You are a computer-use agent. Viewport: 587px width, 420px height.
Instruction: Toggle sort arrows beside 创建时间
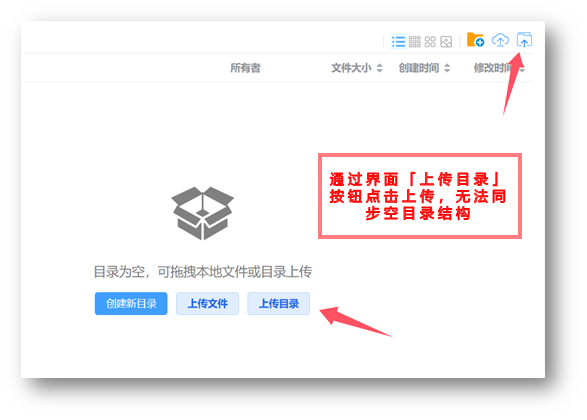click(x=447, y=68)
